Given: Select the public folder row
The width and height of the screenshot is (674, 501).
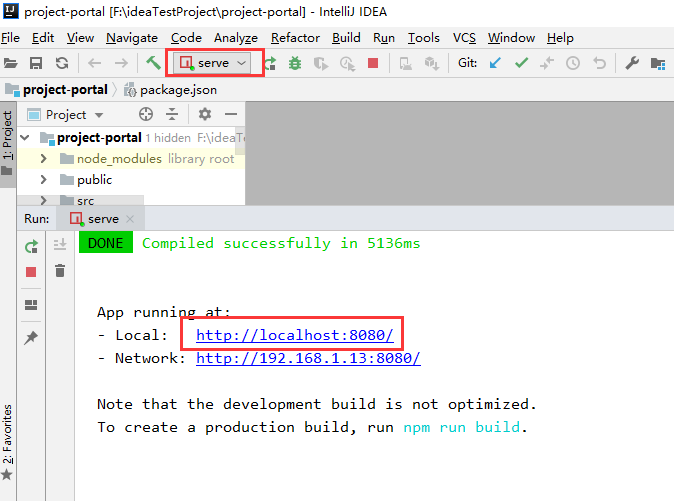Looking at the screenshot, I should click(x=131, y=180).
